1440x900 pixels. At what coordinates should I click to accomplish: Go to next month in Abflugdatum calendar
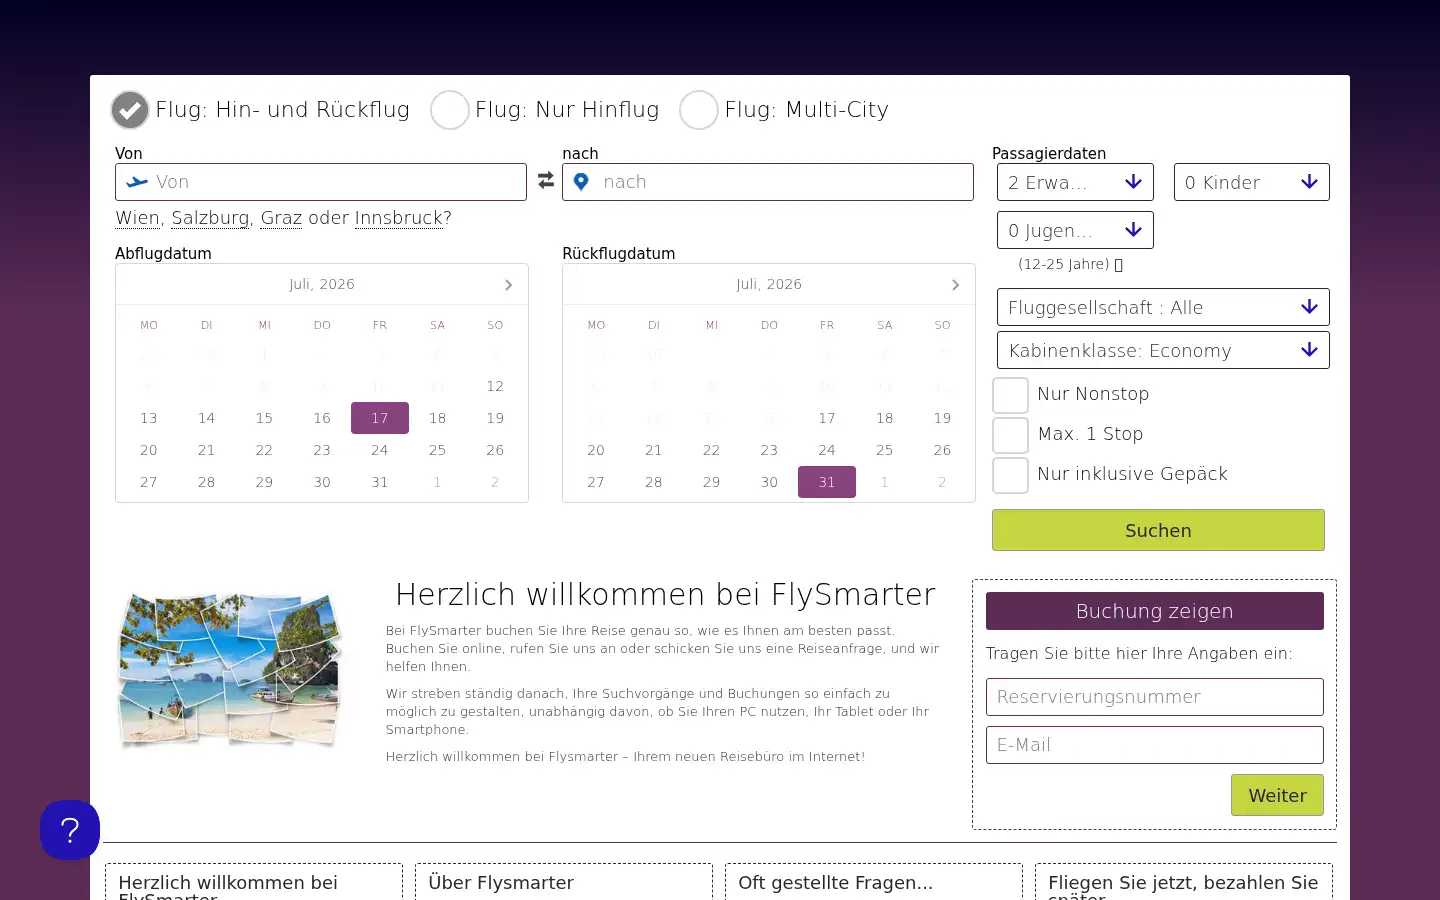(x=508, y=285)
